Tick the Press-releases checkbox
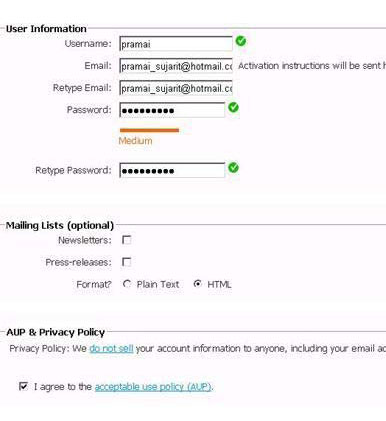 127,262
